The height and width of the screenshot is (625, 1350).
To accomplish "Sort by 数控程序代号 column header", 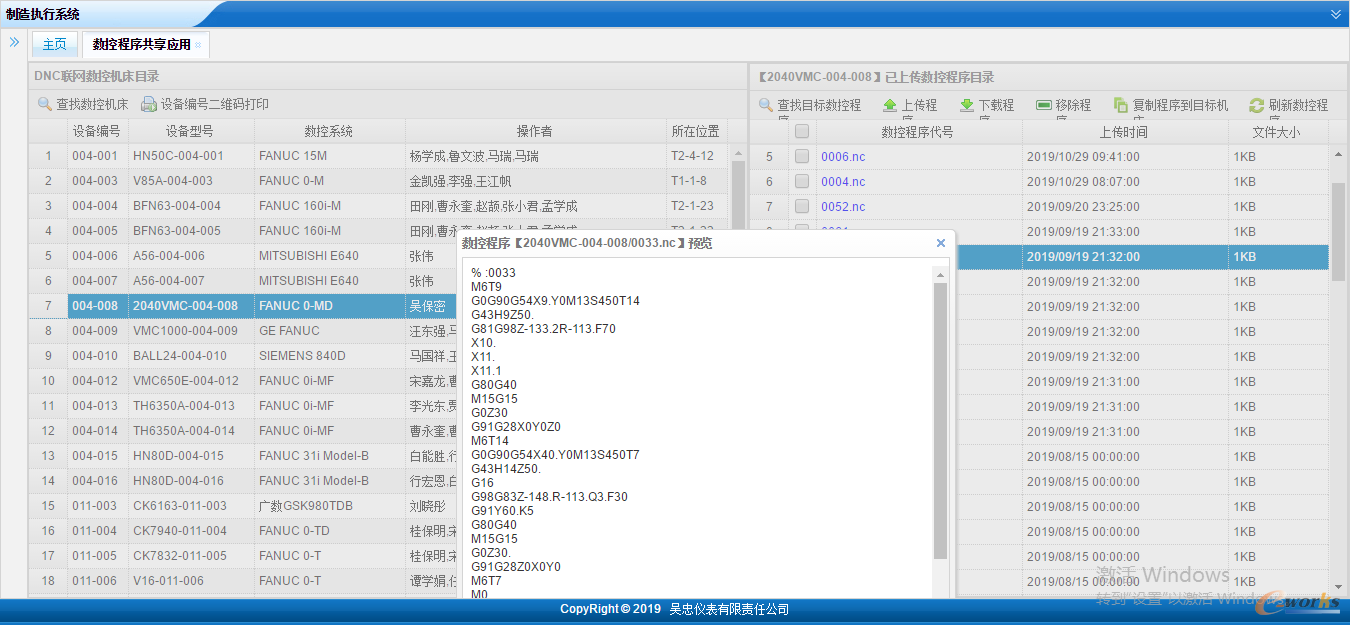I will point(918,131).
